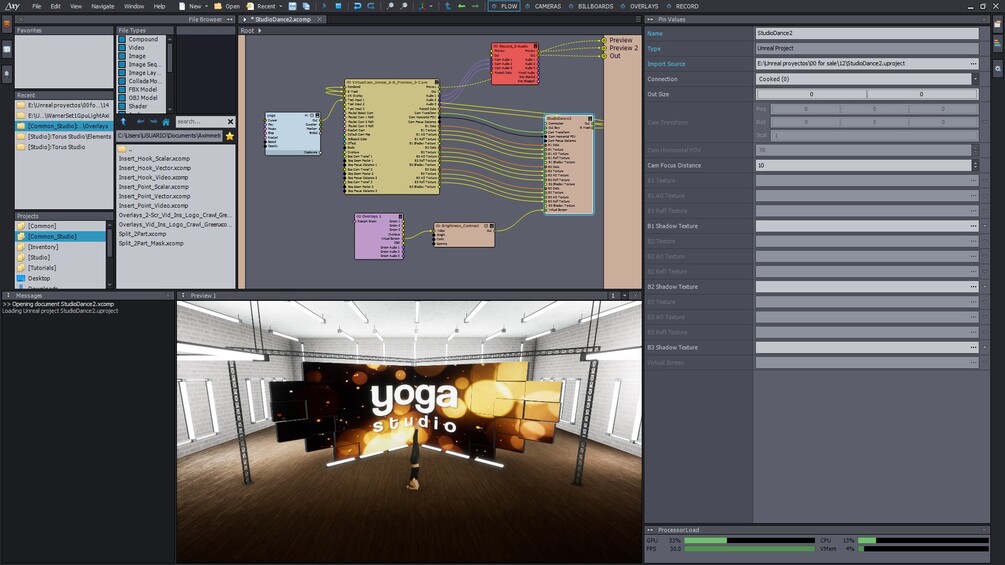Go forward in the File Browser history
This screenshot has height=565, width=1005.
(x=153, y=121)
